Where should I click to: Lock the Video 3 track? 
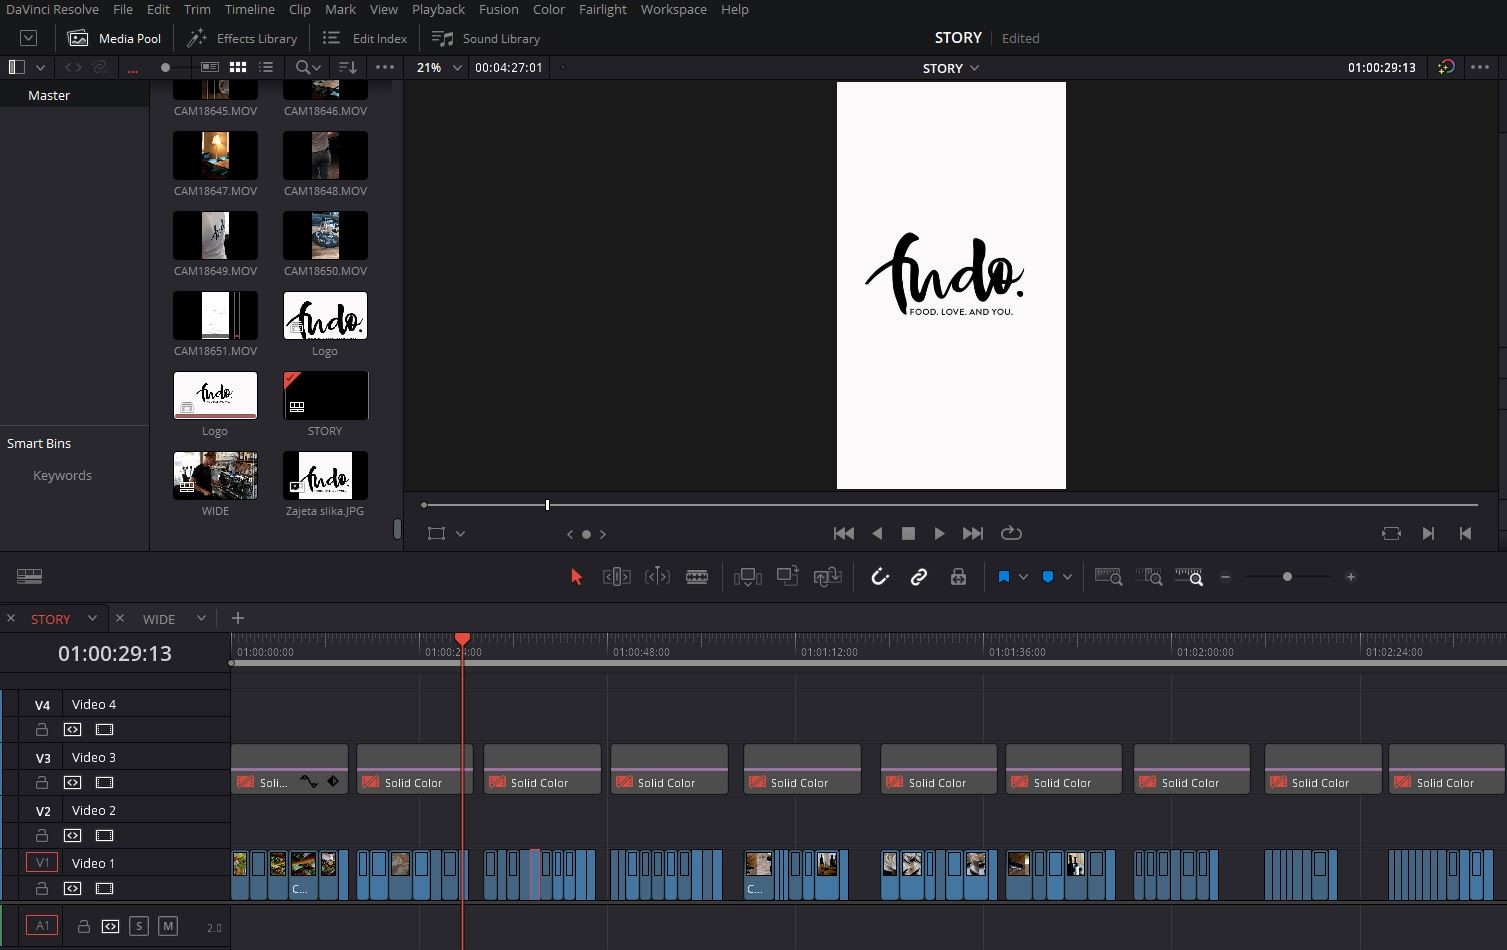[x=42, y=782]
